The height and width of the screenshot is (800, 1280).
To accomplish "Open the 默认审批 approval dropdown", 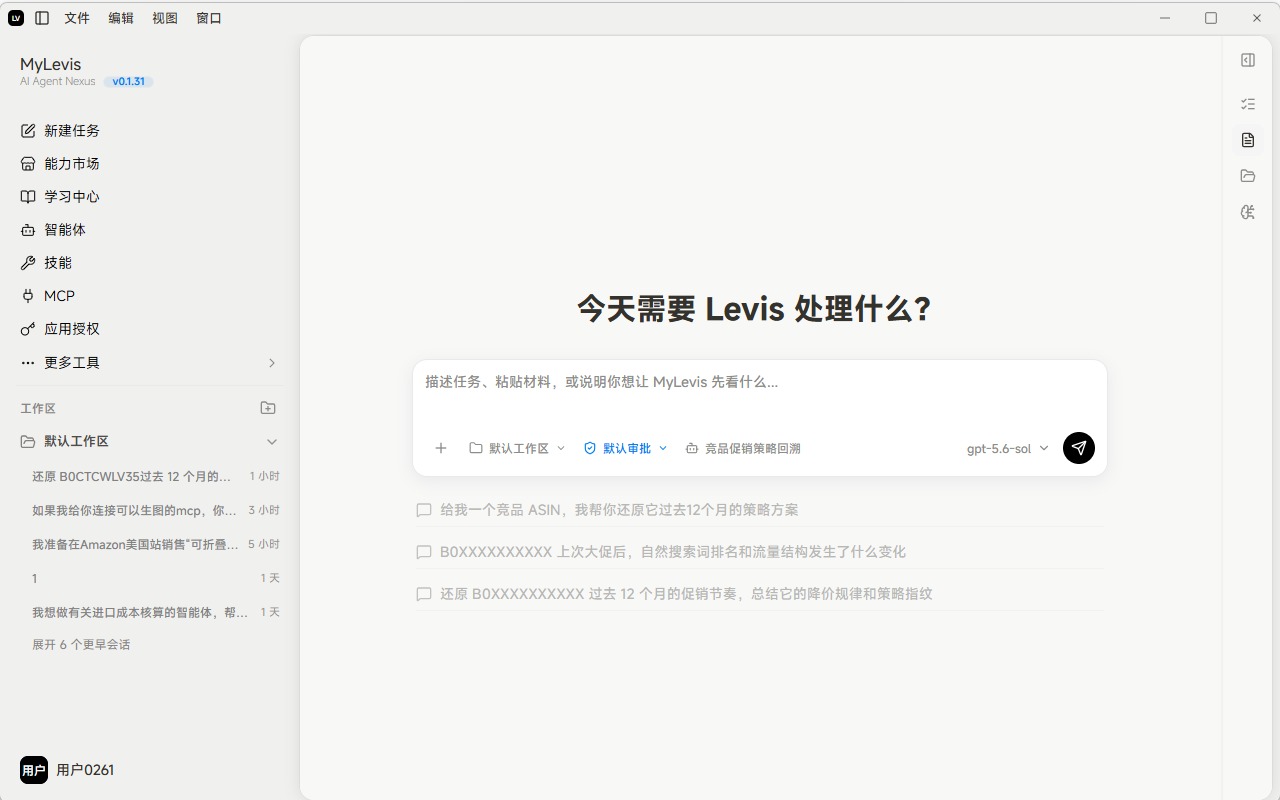I will (625, 448).
